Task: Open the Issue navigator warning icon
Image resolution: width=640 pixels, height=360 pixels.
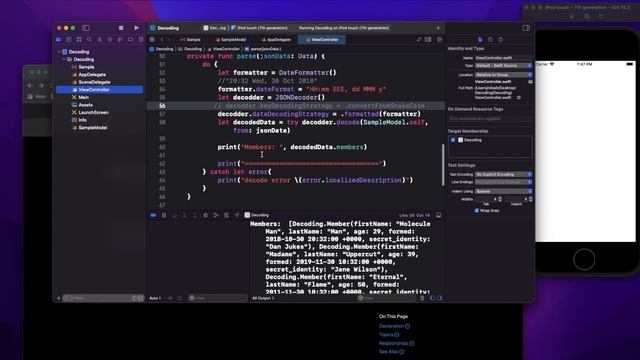Action: click(x=100, y=40)
